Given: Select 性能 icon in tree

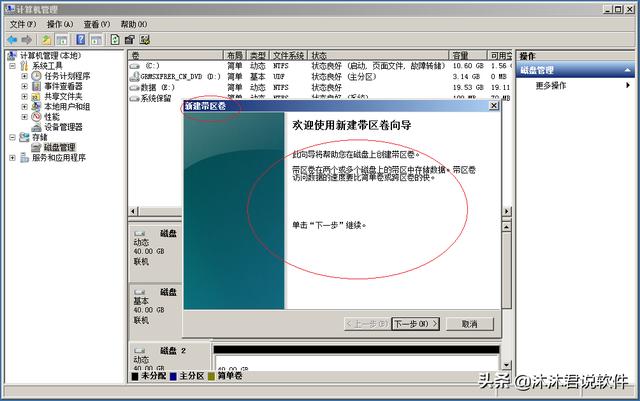Looking at the screenshot, I should coord(36,117).
